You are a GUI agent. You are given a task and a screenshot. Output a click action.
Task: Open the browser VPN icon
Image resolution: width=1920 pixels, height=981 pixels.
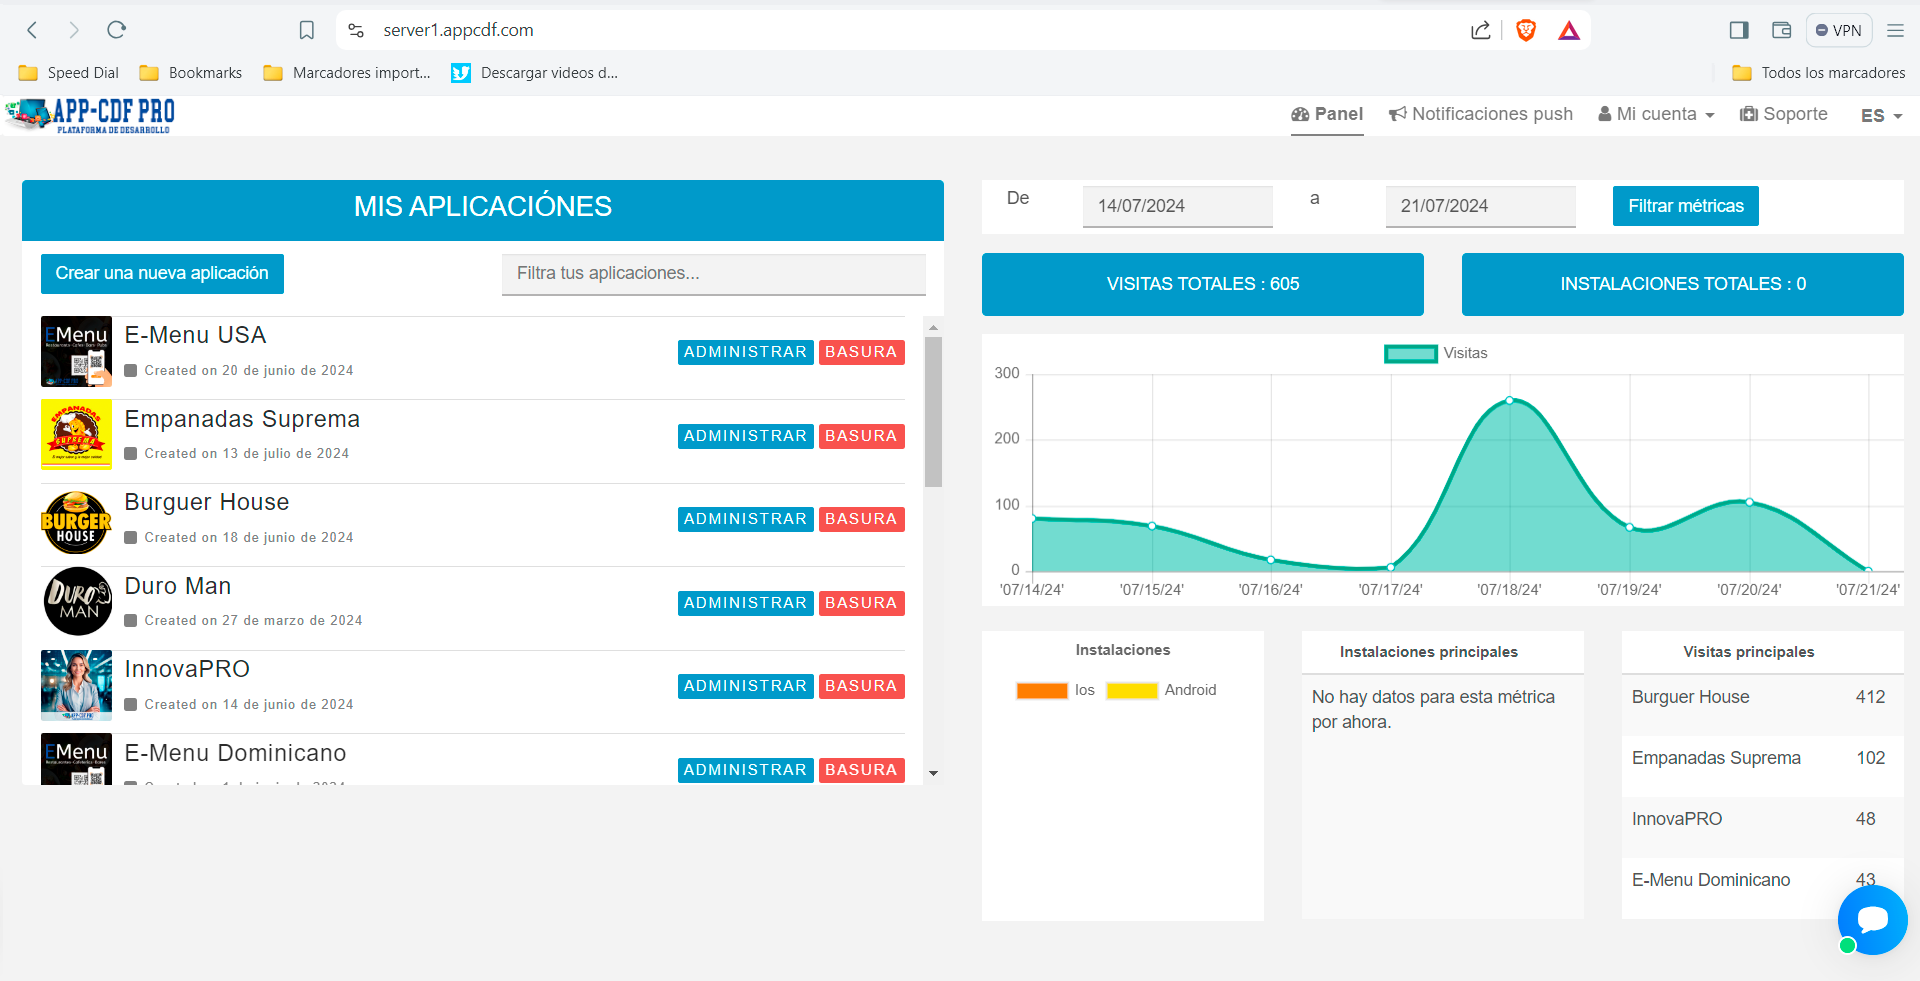coord(1838,30)
